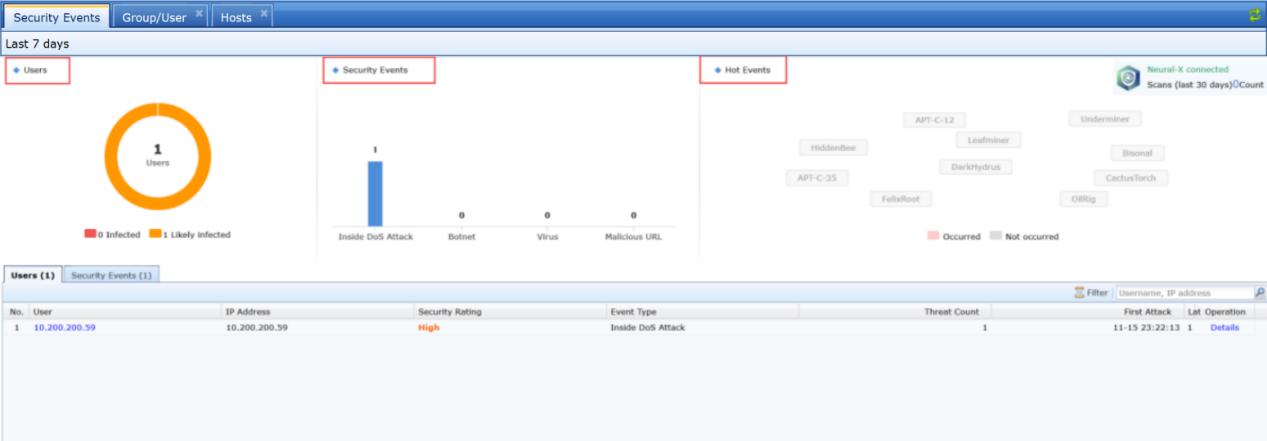This screenshot has width=1267, height=441.
Task: Select the FelixRoot hot event tag
Action: [x=900, y=199]
